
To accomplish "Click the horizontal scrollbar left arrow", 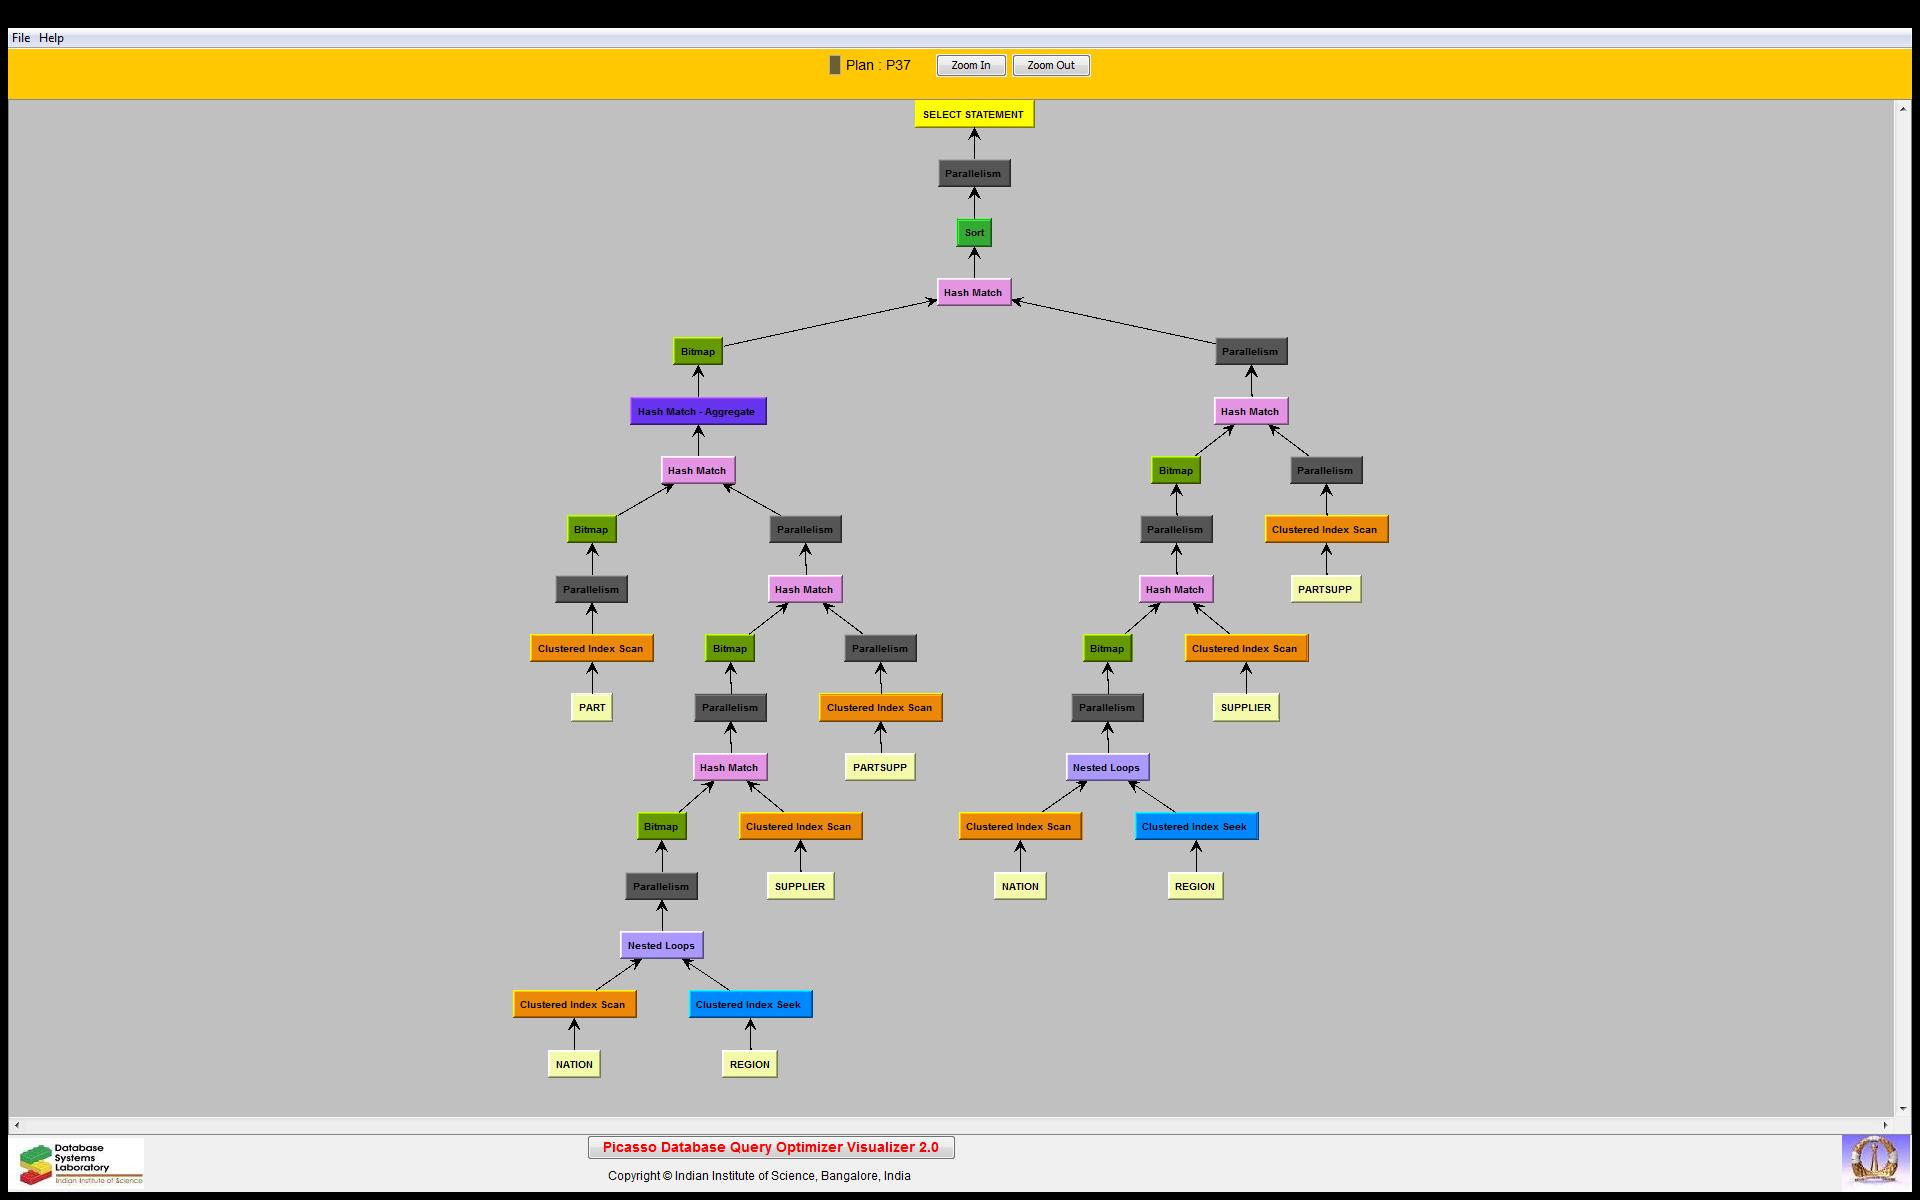I will pos(17,1125).
